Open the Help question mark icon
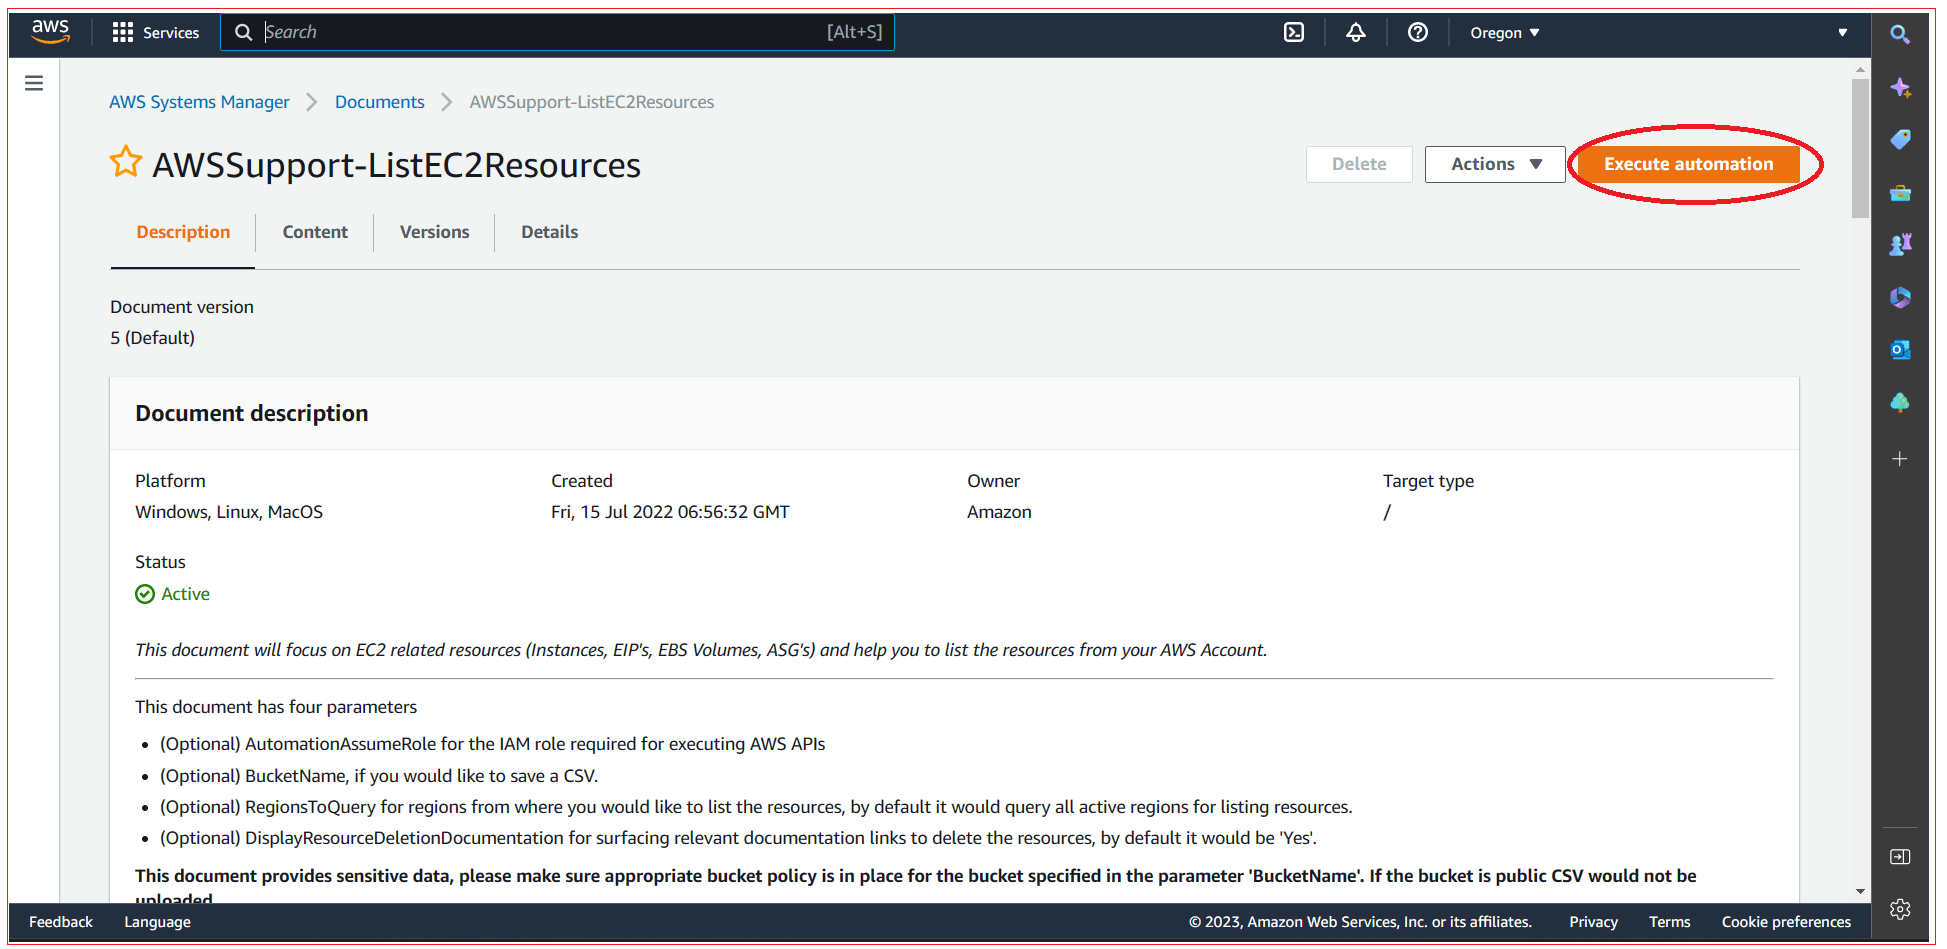The height and width of the screenshot is (949, 1947). [1417, 32]
